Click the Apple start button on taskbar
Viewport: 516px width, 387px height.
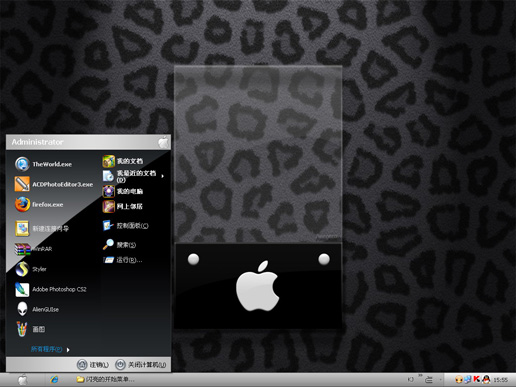tap(22, 379)
